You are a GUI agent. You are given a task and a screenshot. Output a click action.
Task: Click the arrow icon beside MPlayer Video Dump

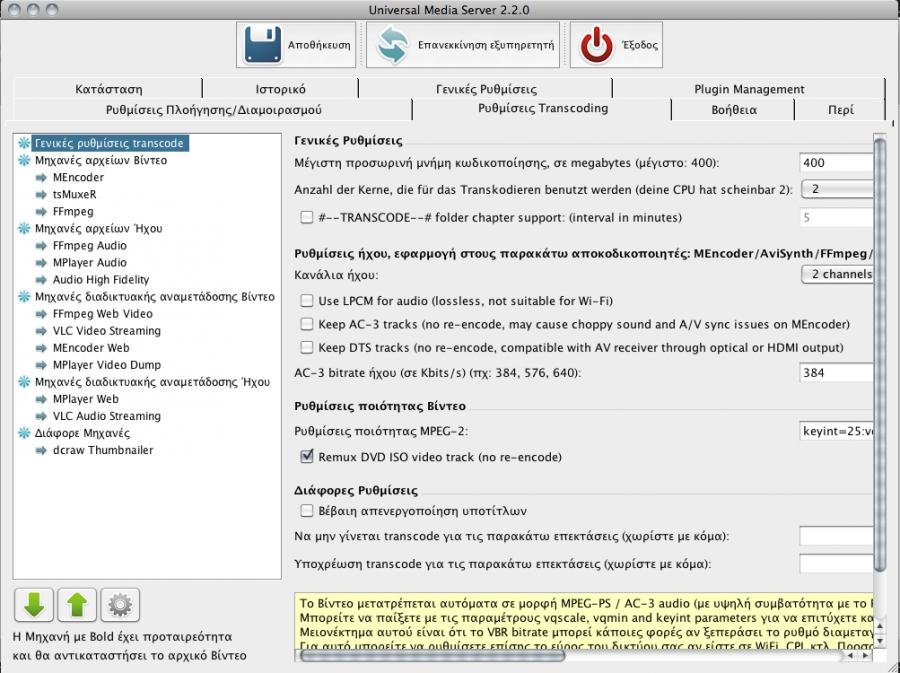[41, 365]
